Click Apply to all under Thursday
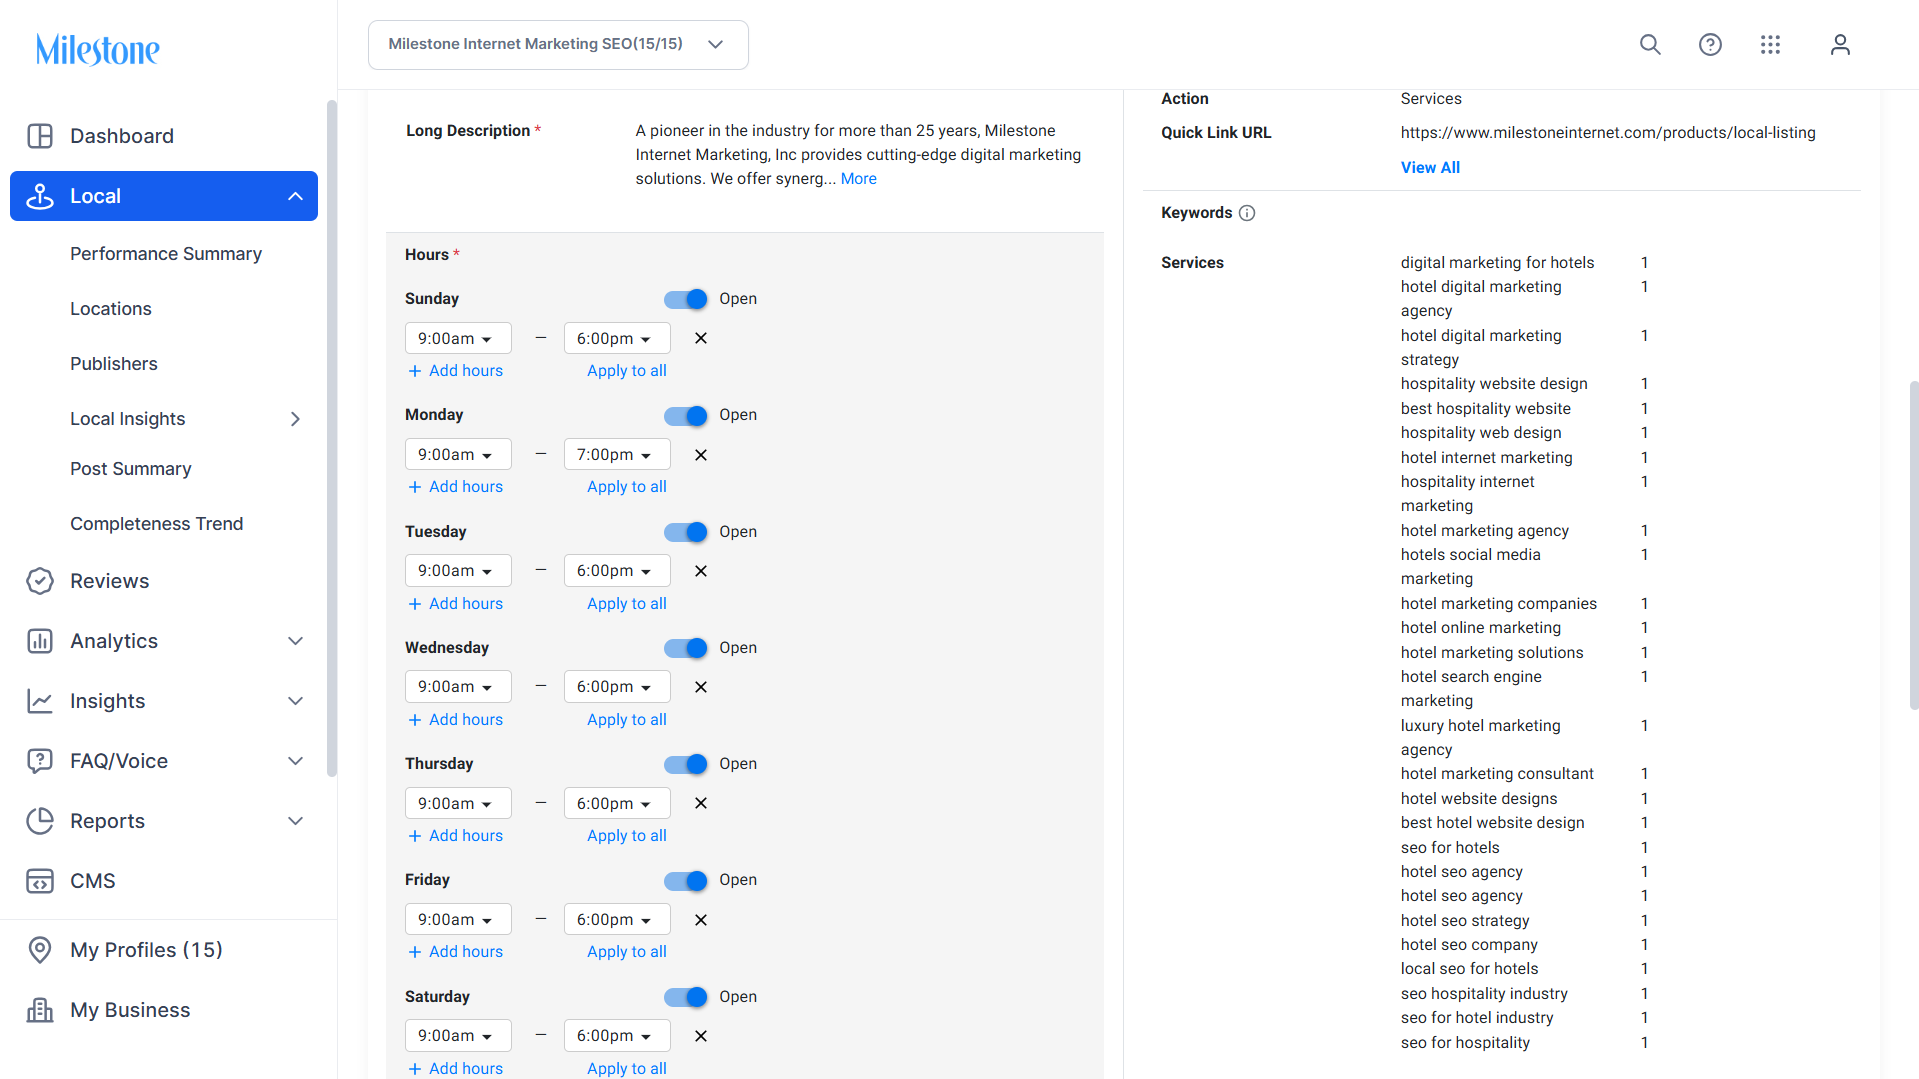This screenshot has width=1919, height=1079. 627,836
